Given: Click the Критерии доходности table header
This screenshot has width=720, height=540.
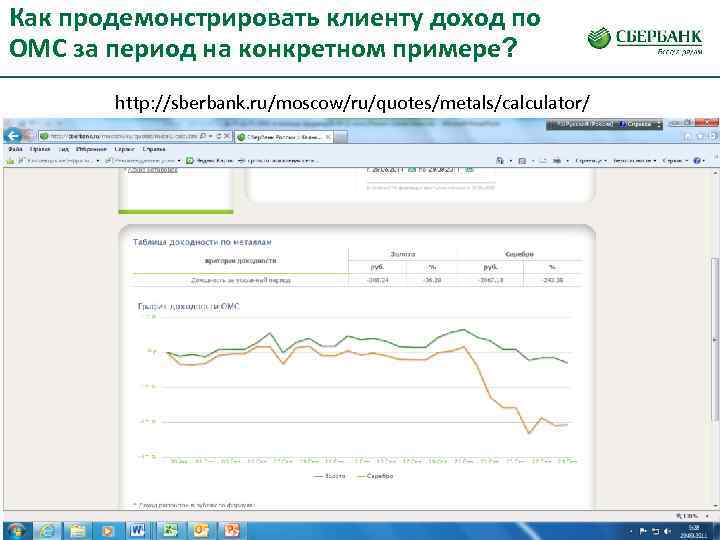Looking at the screenshot, I should pyautogui.click(x=241, y=261).
